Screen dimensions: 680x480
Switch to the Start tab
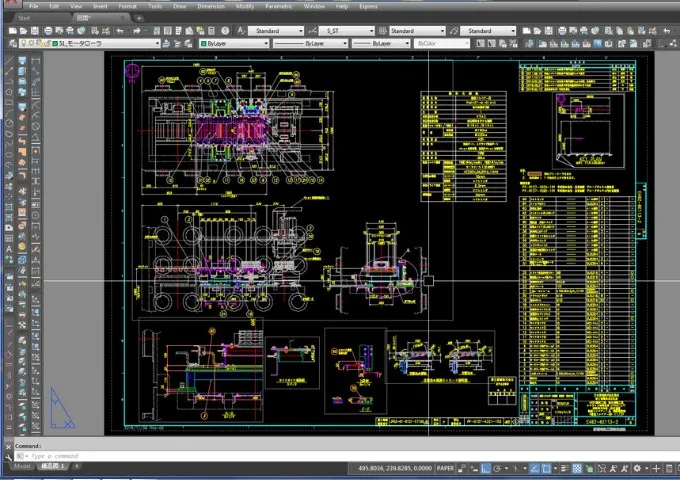click(x=24, y=18)
